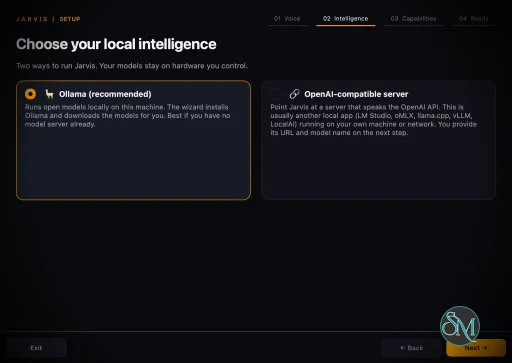The width and height of the screenshot is (512, 363).
Task: Go back with the Back button
Action: (x=412, y=348)
